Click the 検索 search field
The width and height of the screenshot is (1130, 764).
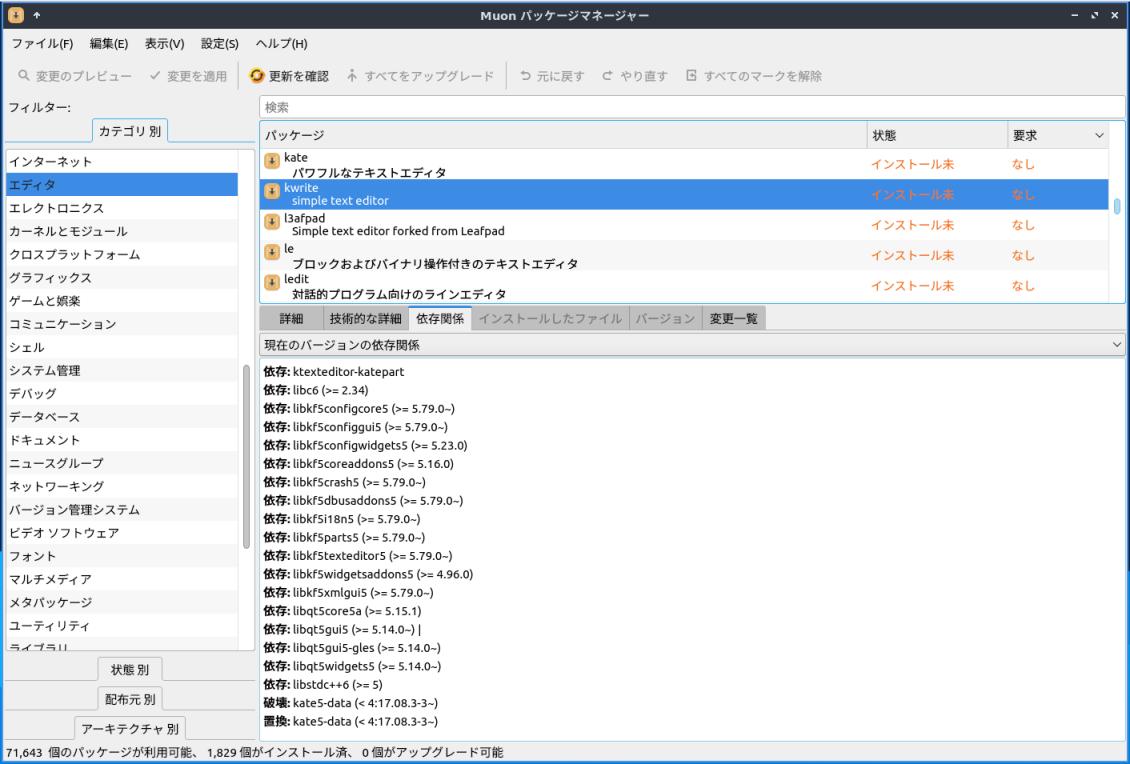(x=692, y=107)
